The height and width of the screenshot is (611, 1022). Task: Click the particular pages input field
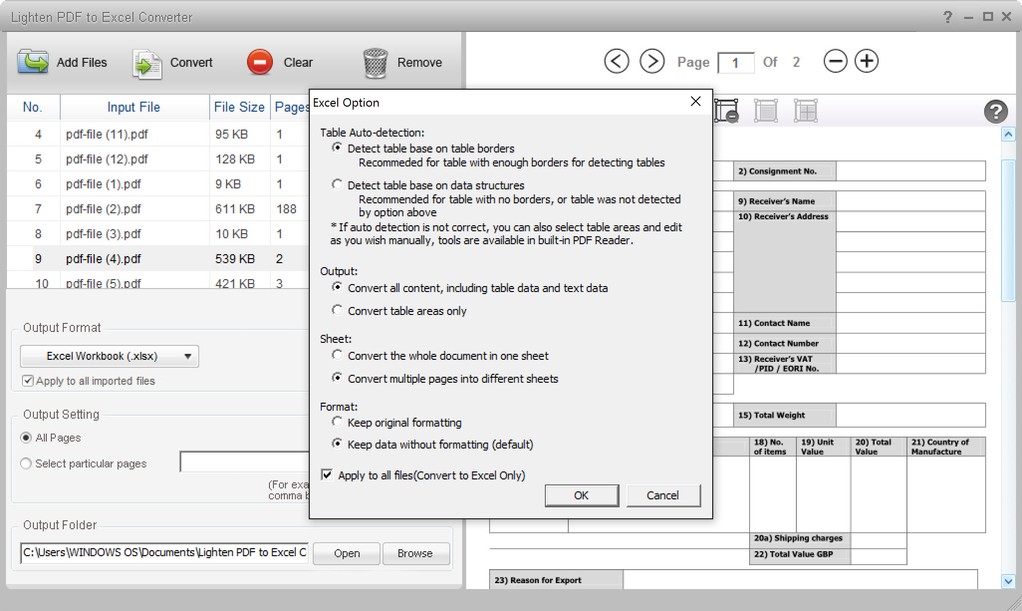[244, 462]
